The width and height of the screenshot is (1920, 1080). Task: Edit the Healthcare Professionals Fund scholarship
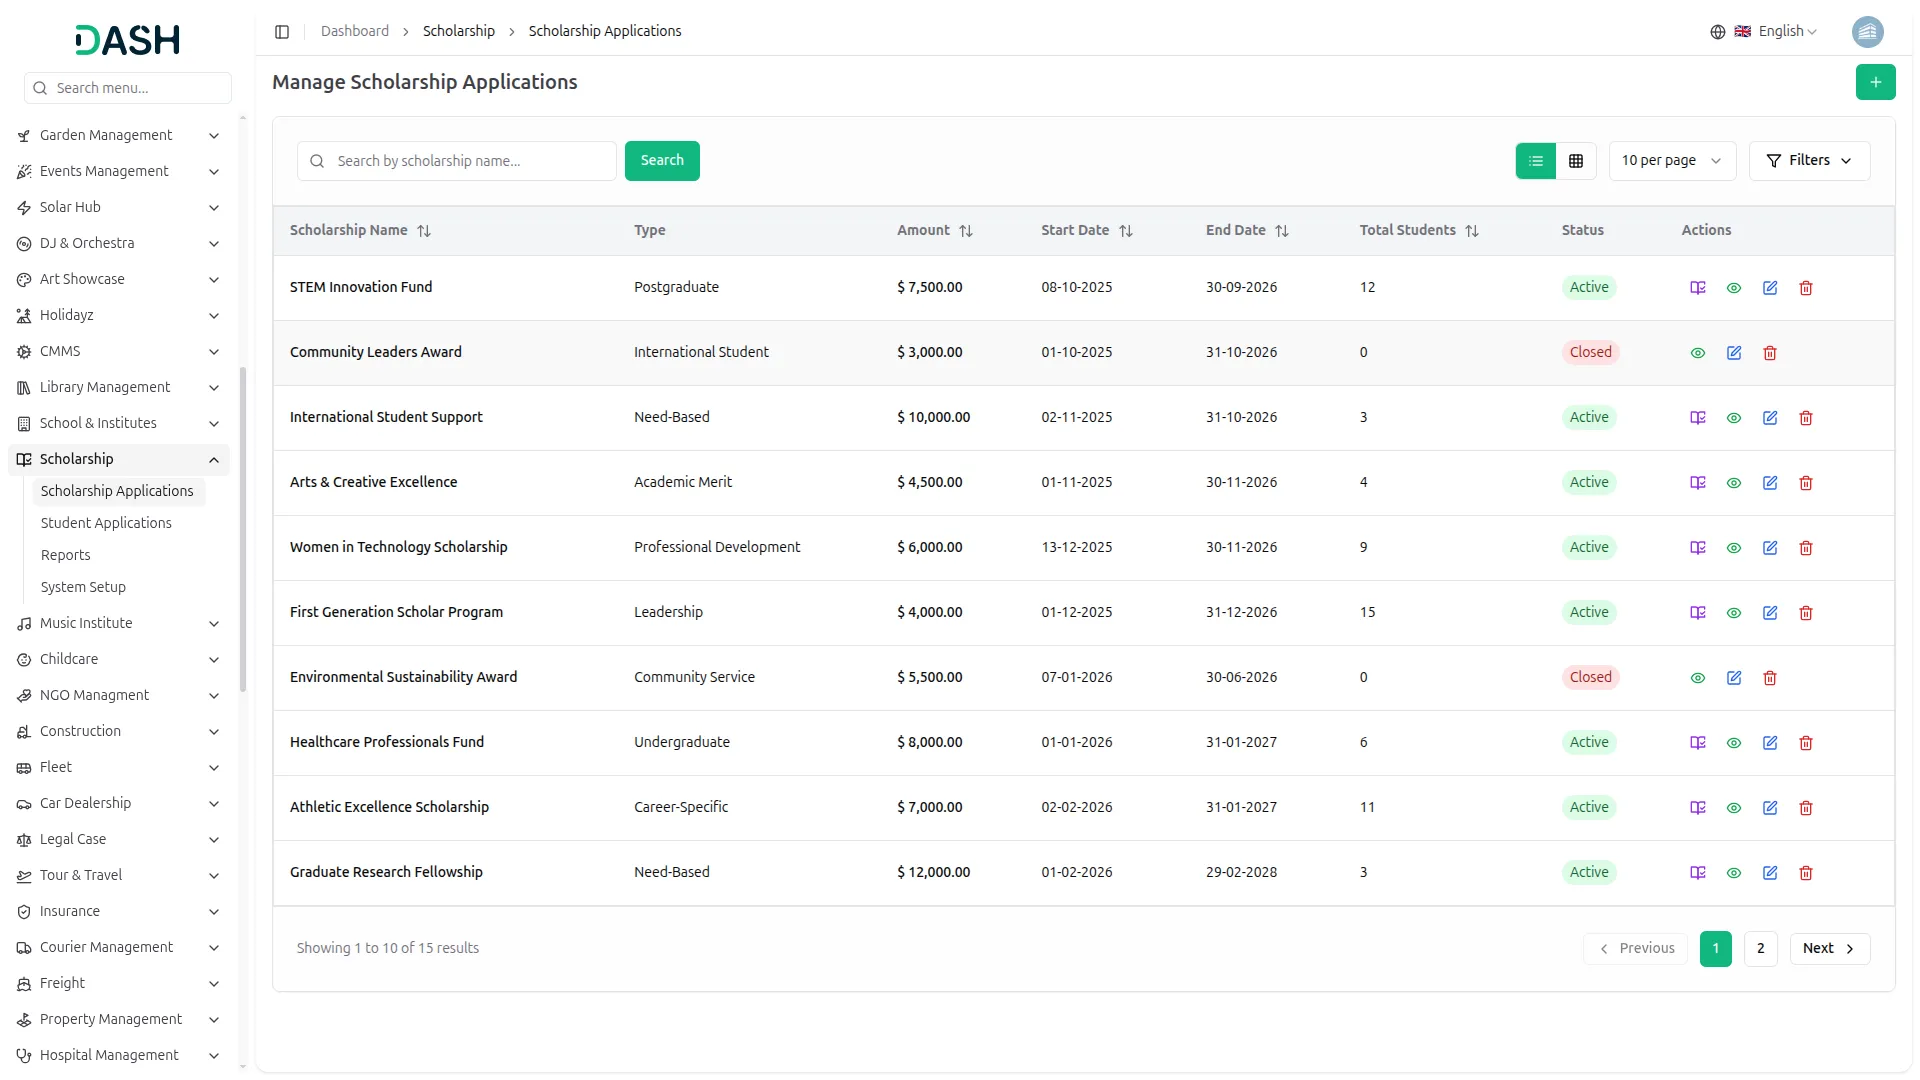[1770, 743]
